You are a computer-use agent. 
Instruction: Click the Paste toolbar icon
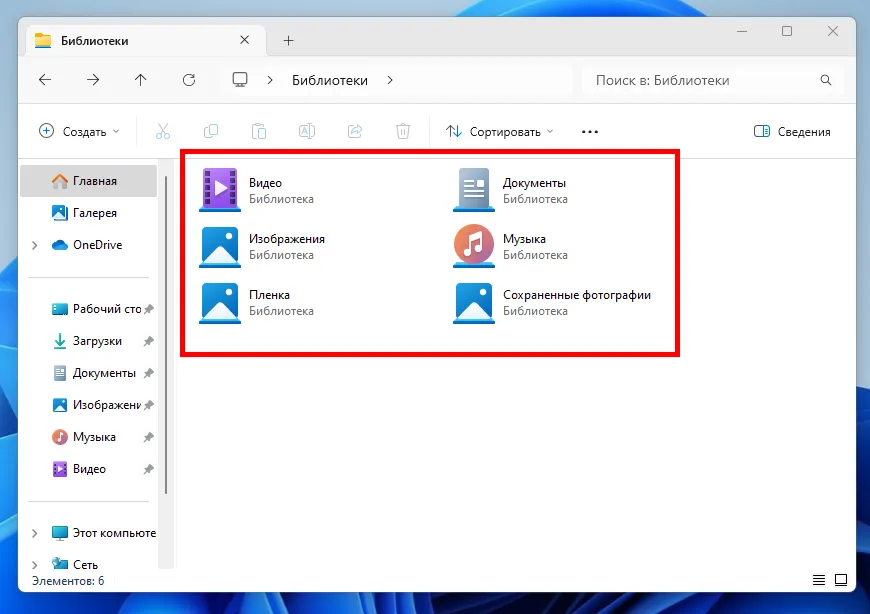coord(258,131)
